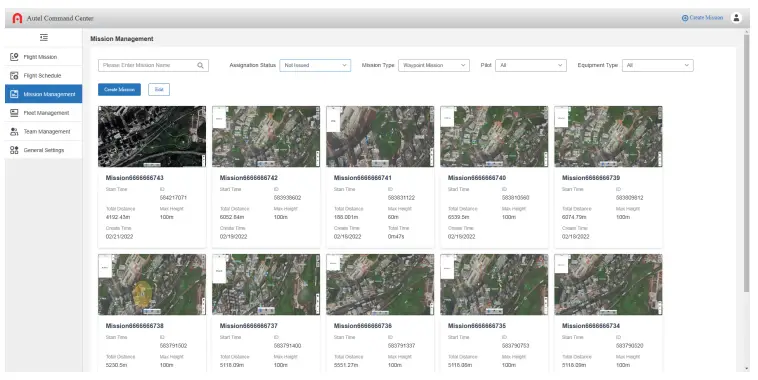The image size is (758, 380).
Task: Open map thumbnail of Mission666666741
Action: pos(380,136)
